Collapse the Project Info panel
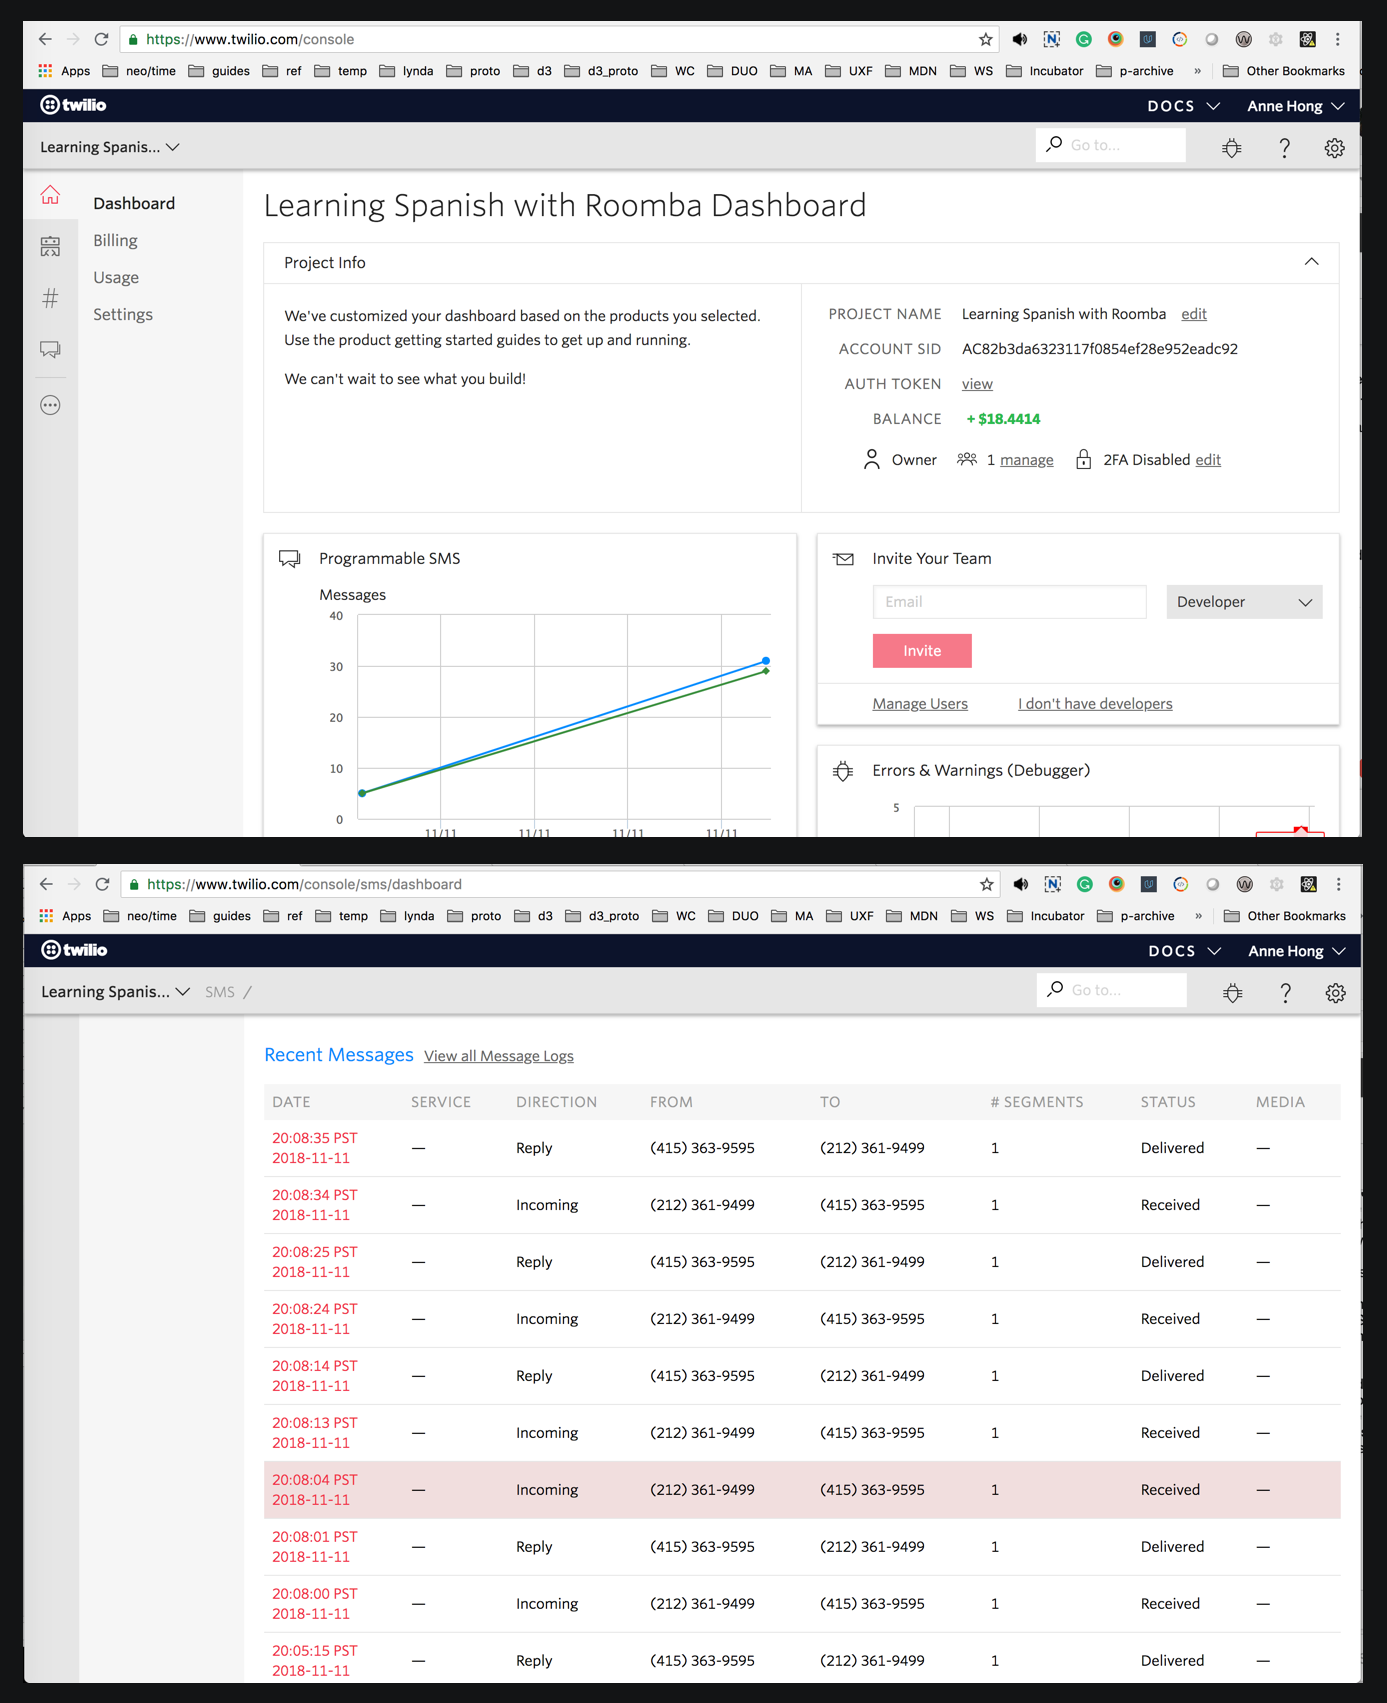 [1311, 262]
